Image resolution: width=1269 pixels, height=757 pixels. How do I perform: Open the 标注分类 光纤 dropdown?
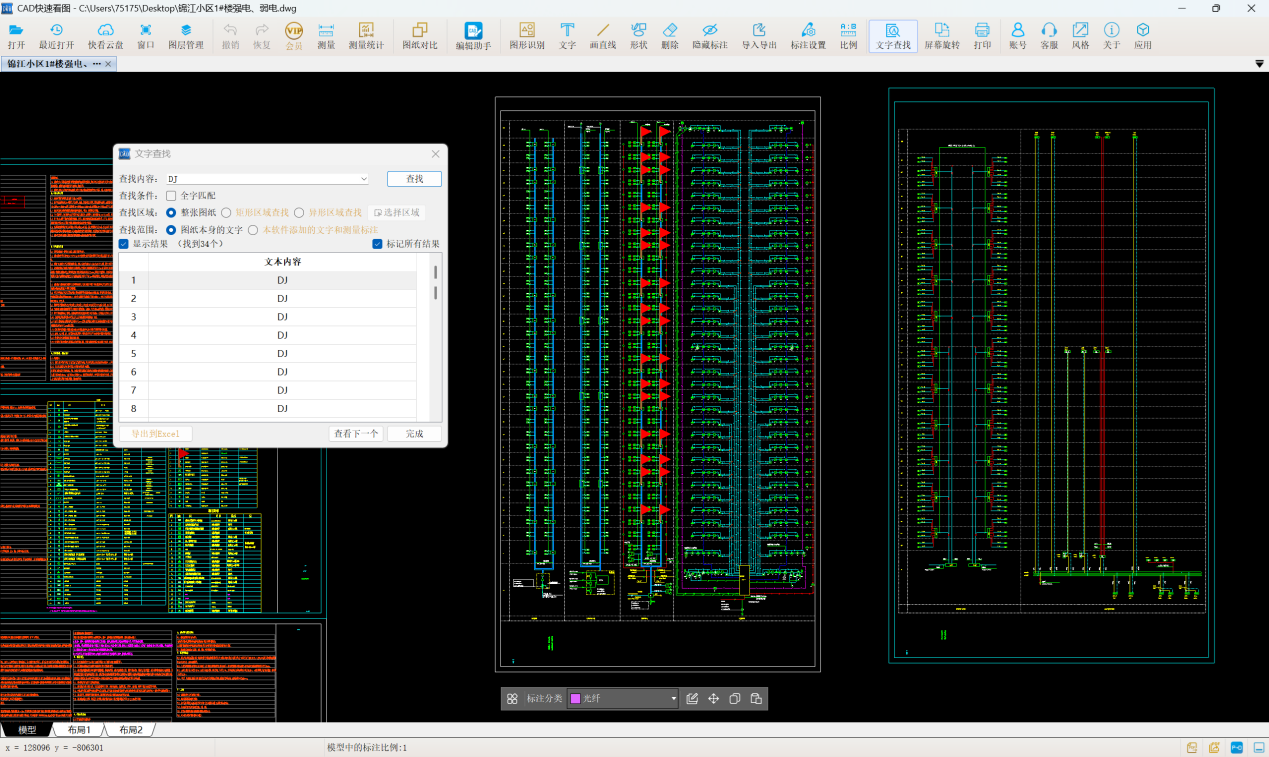tap(673, 699)
